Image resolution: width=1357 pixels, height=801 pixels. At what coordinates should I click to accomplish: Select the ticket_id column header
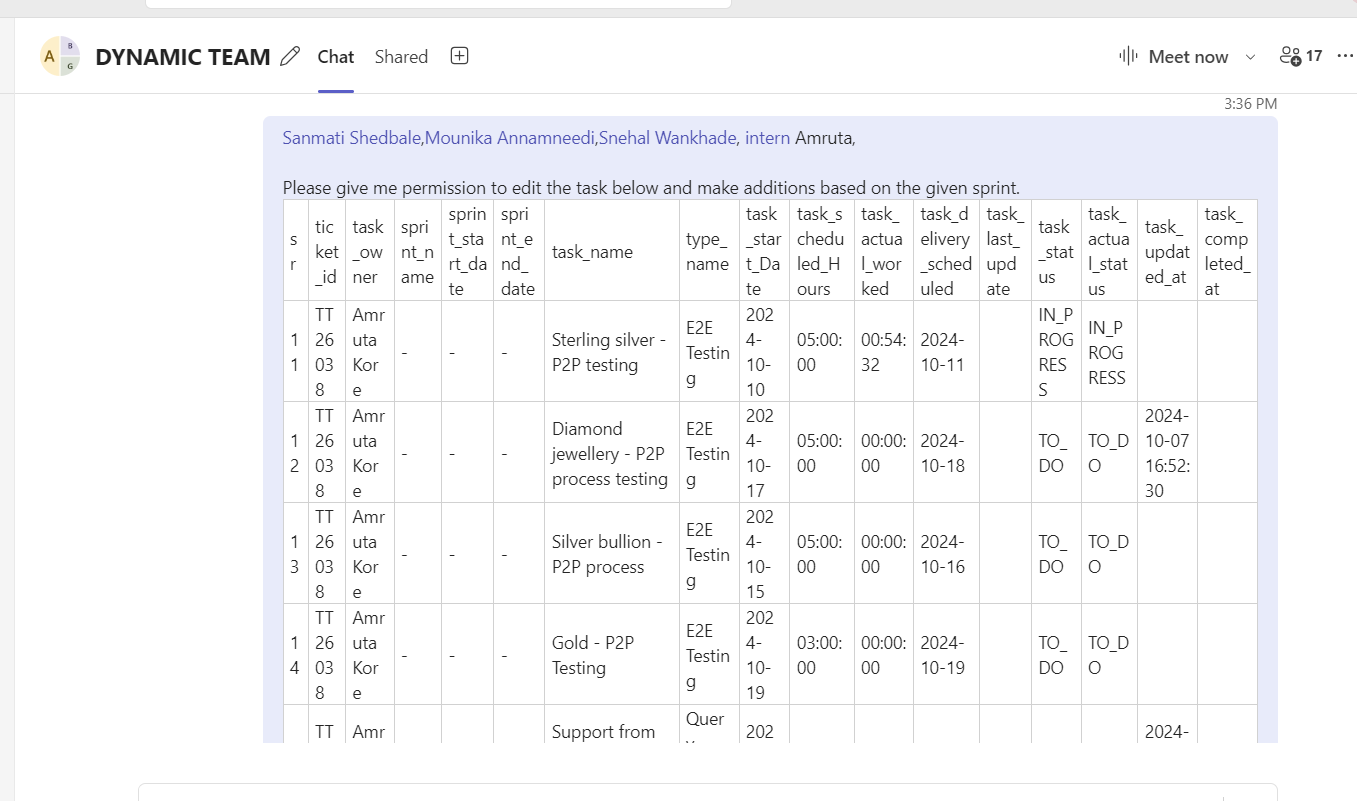[x=326, y=252]
